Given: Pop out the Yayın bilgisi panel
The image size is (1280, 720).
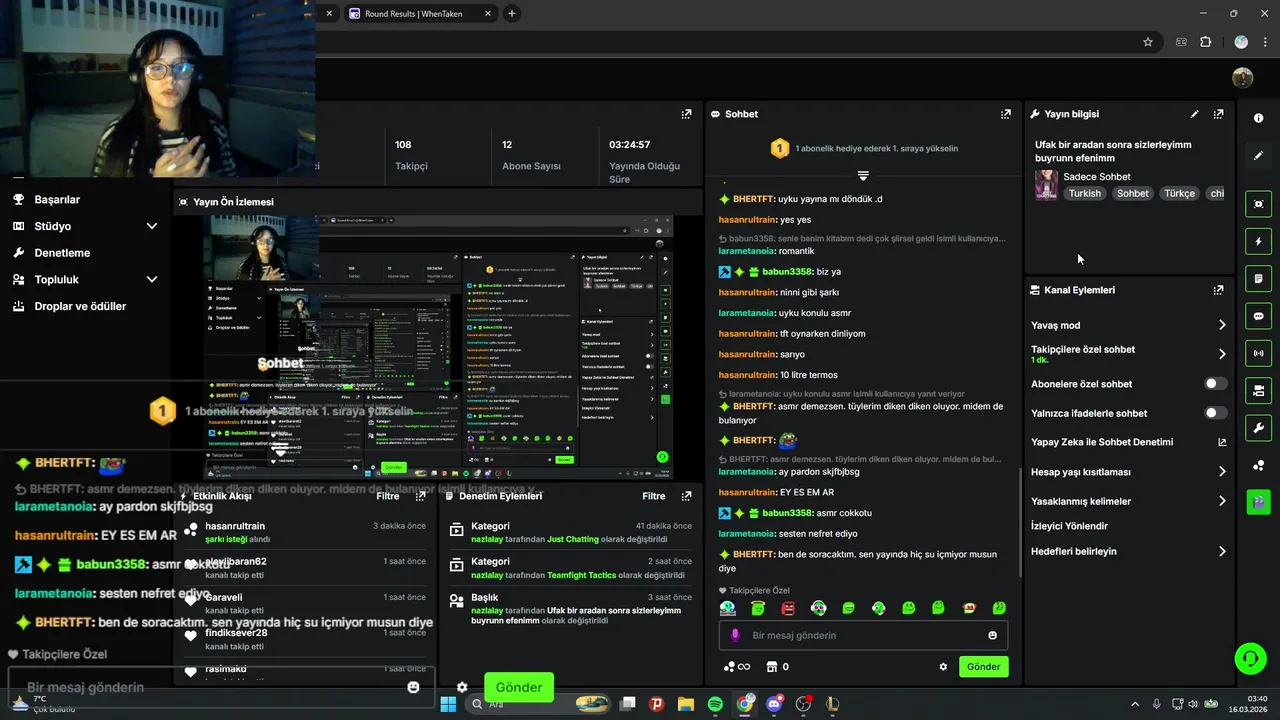Looking at the screenshot, I should point(1218,114).
